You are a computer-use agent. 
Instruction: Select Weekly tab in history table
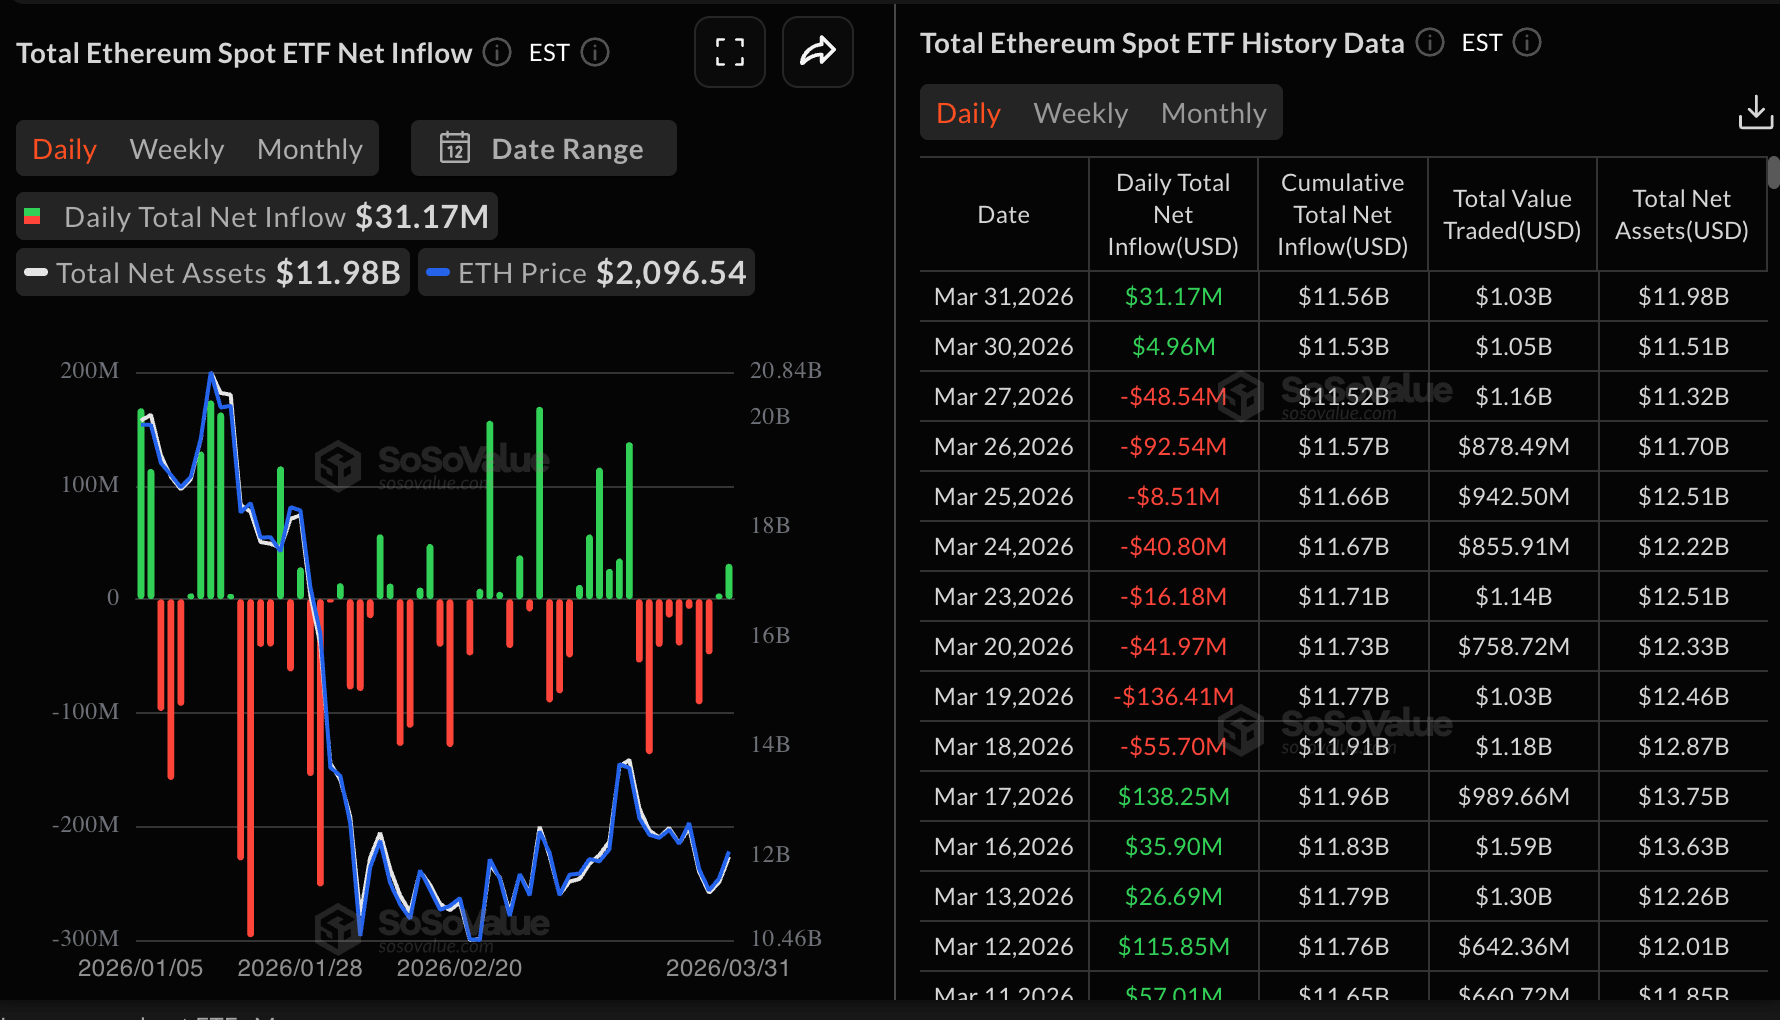1080,113
